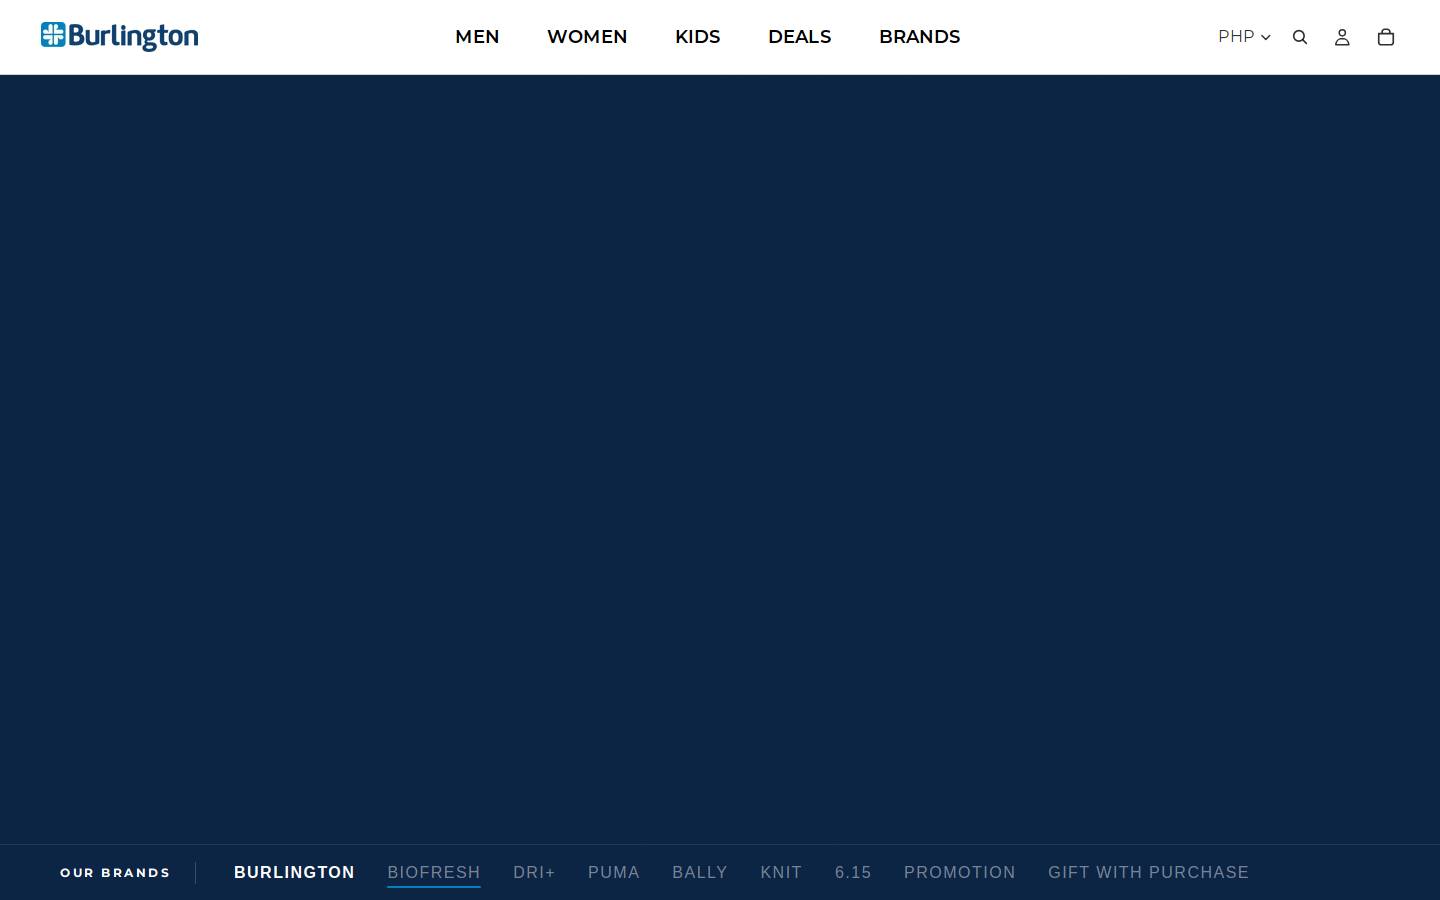Click the Burlington logo
The width and height of the screenshot is (1440, 900).
[x=119, y=36]
